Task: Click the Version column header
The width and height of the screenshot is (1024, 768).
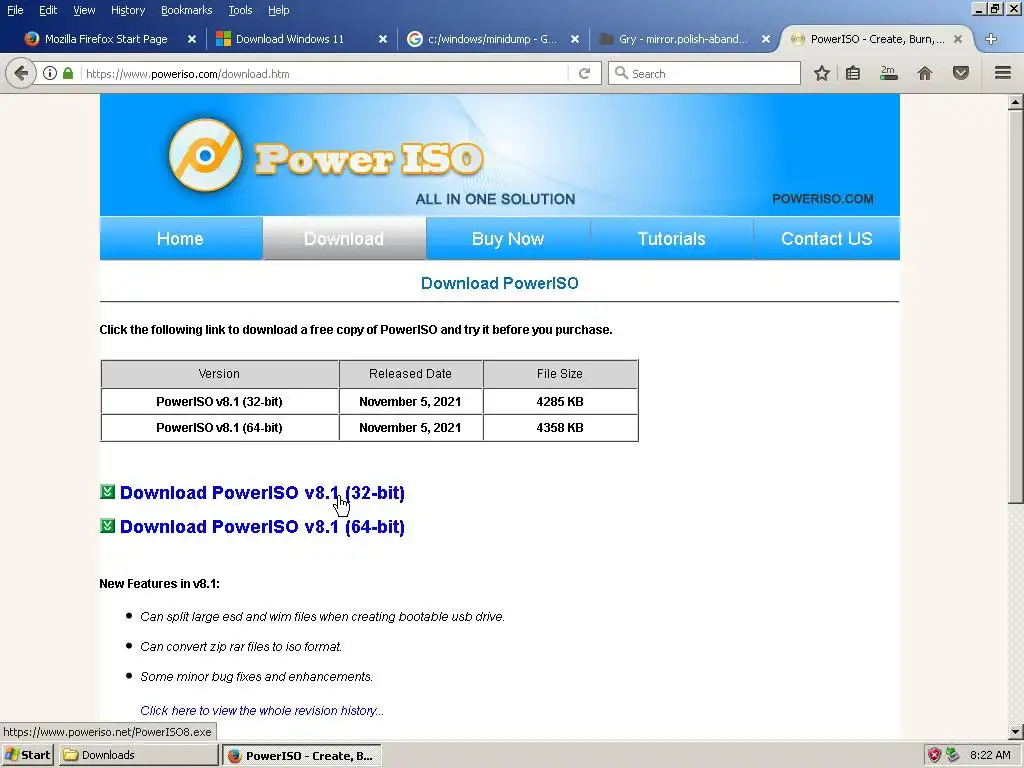Action: (x=219, y=374)
